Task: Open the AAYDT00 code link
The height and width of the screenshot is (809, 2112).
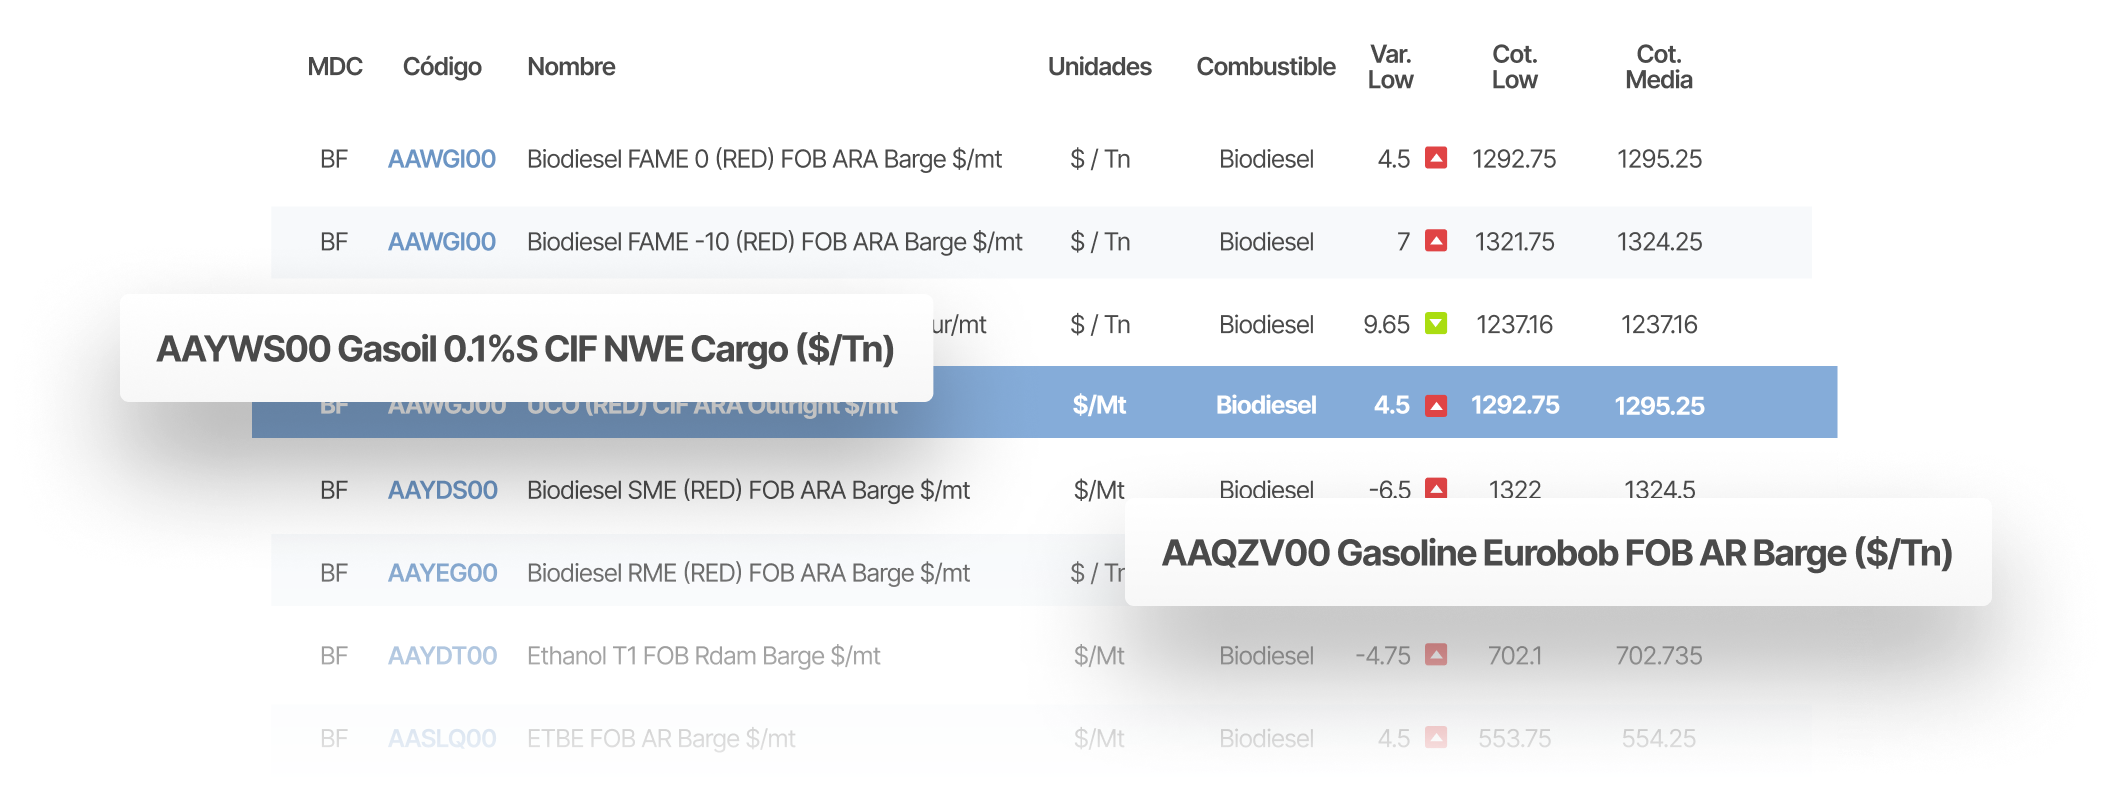Action: pyautogui.click(x=443, y=656)
